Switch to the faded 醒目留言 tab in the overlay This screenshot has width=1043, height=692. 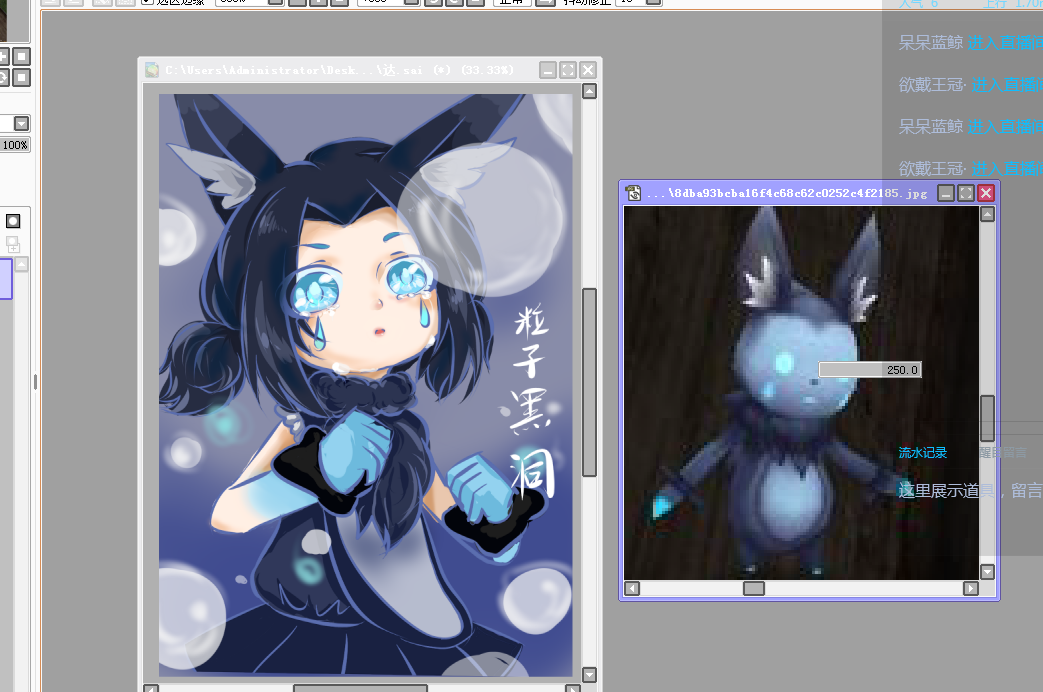click(x=1003, y=453)
